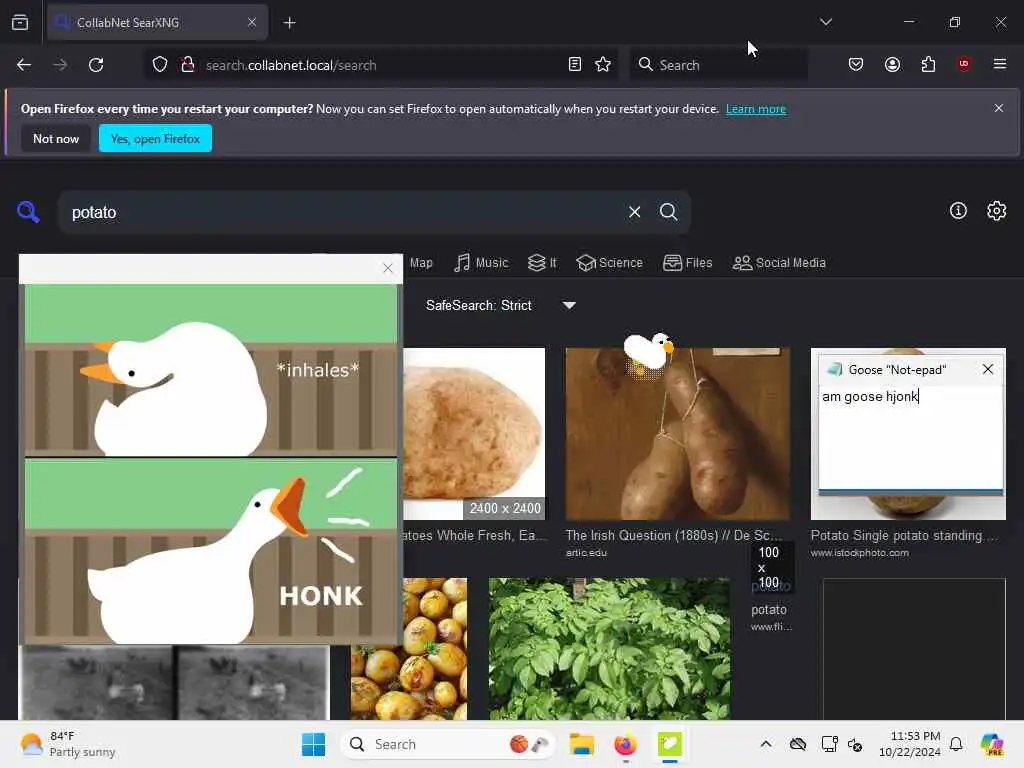The height and width of the screenshot is (768, 1024).
Task: Click the green goose app taskbar icon
Action: pyautogui.click(x=669, y=744)
